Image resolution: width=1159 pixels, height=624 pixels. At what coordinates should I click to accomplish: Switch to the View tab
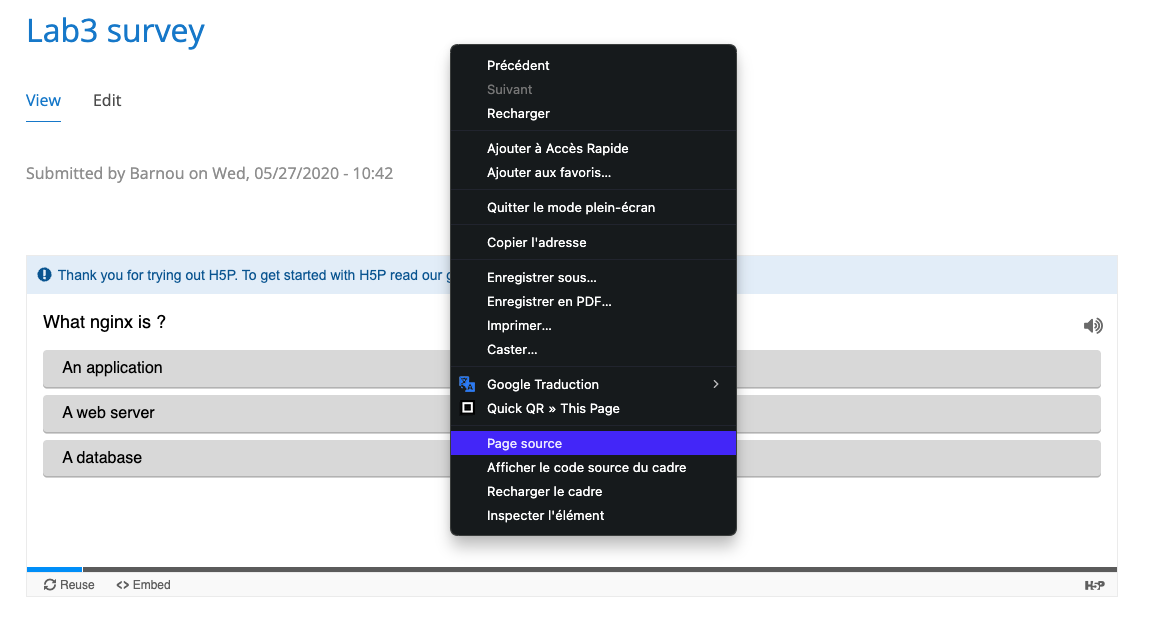click(x=43, y=101)
